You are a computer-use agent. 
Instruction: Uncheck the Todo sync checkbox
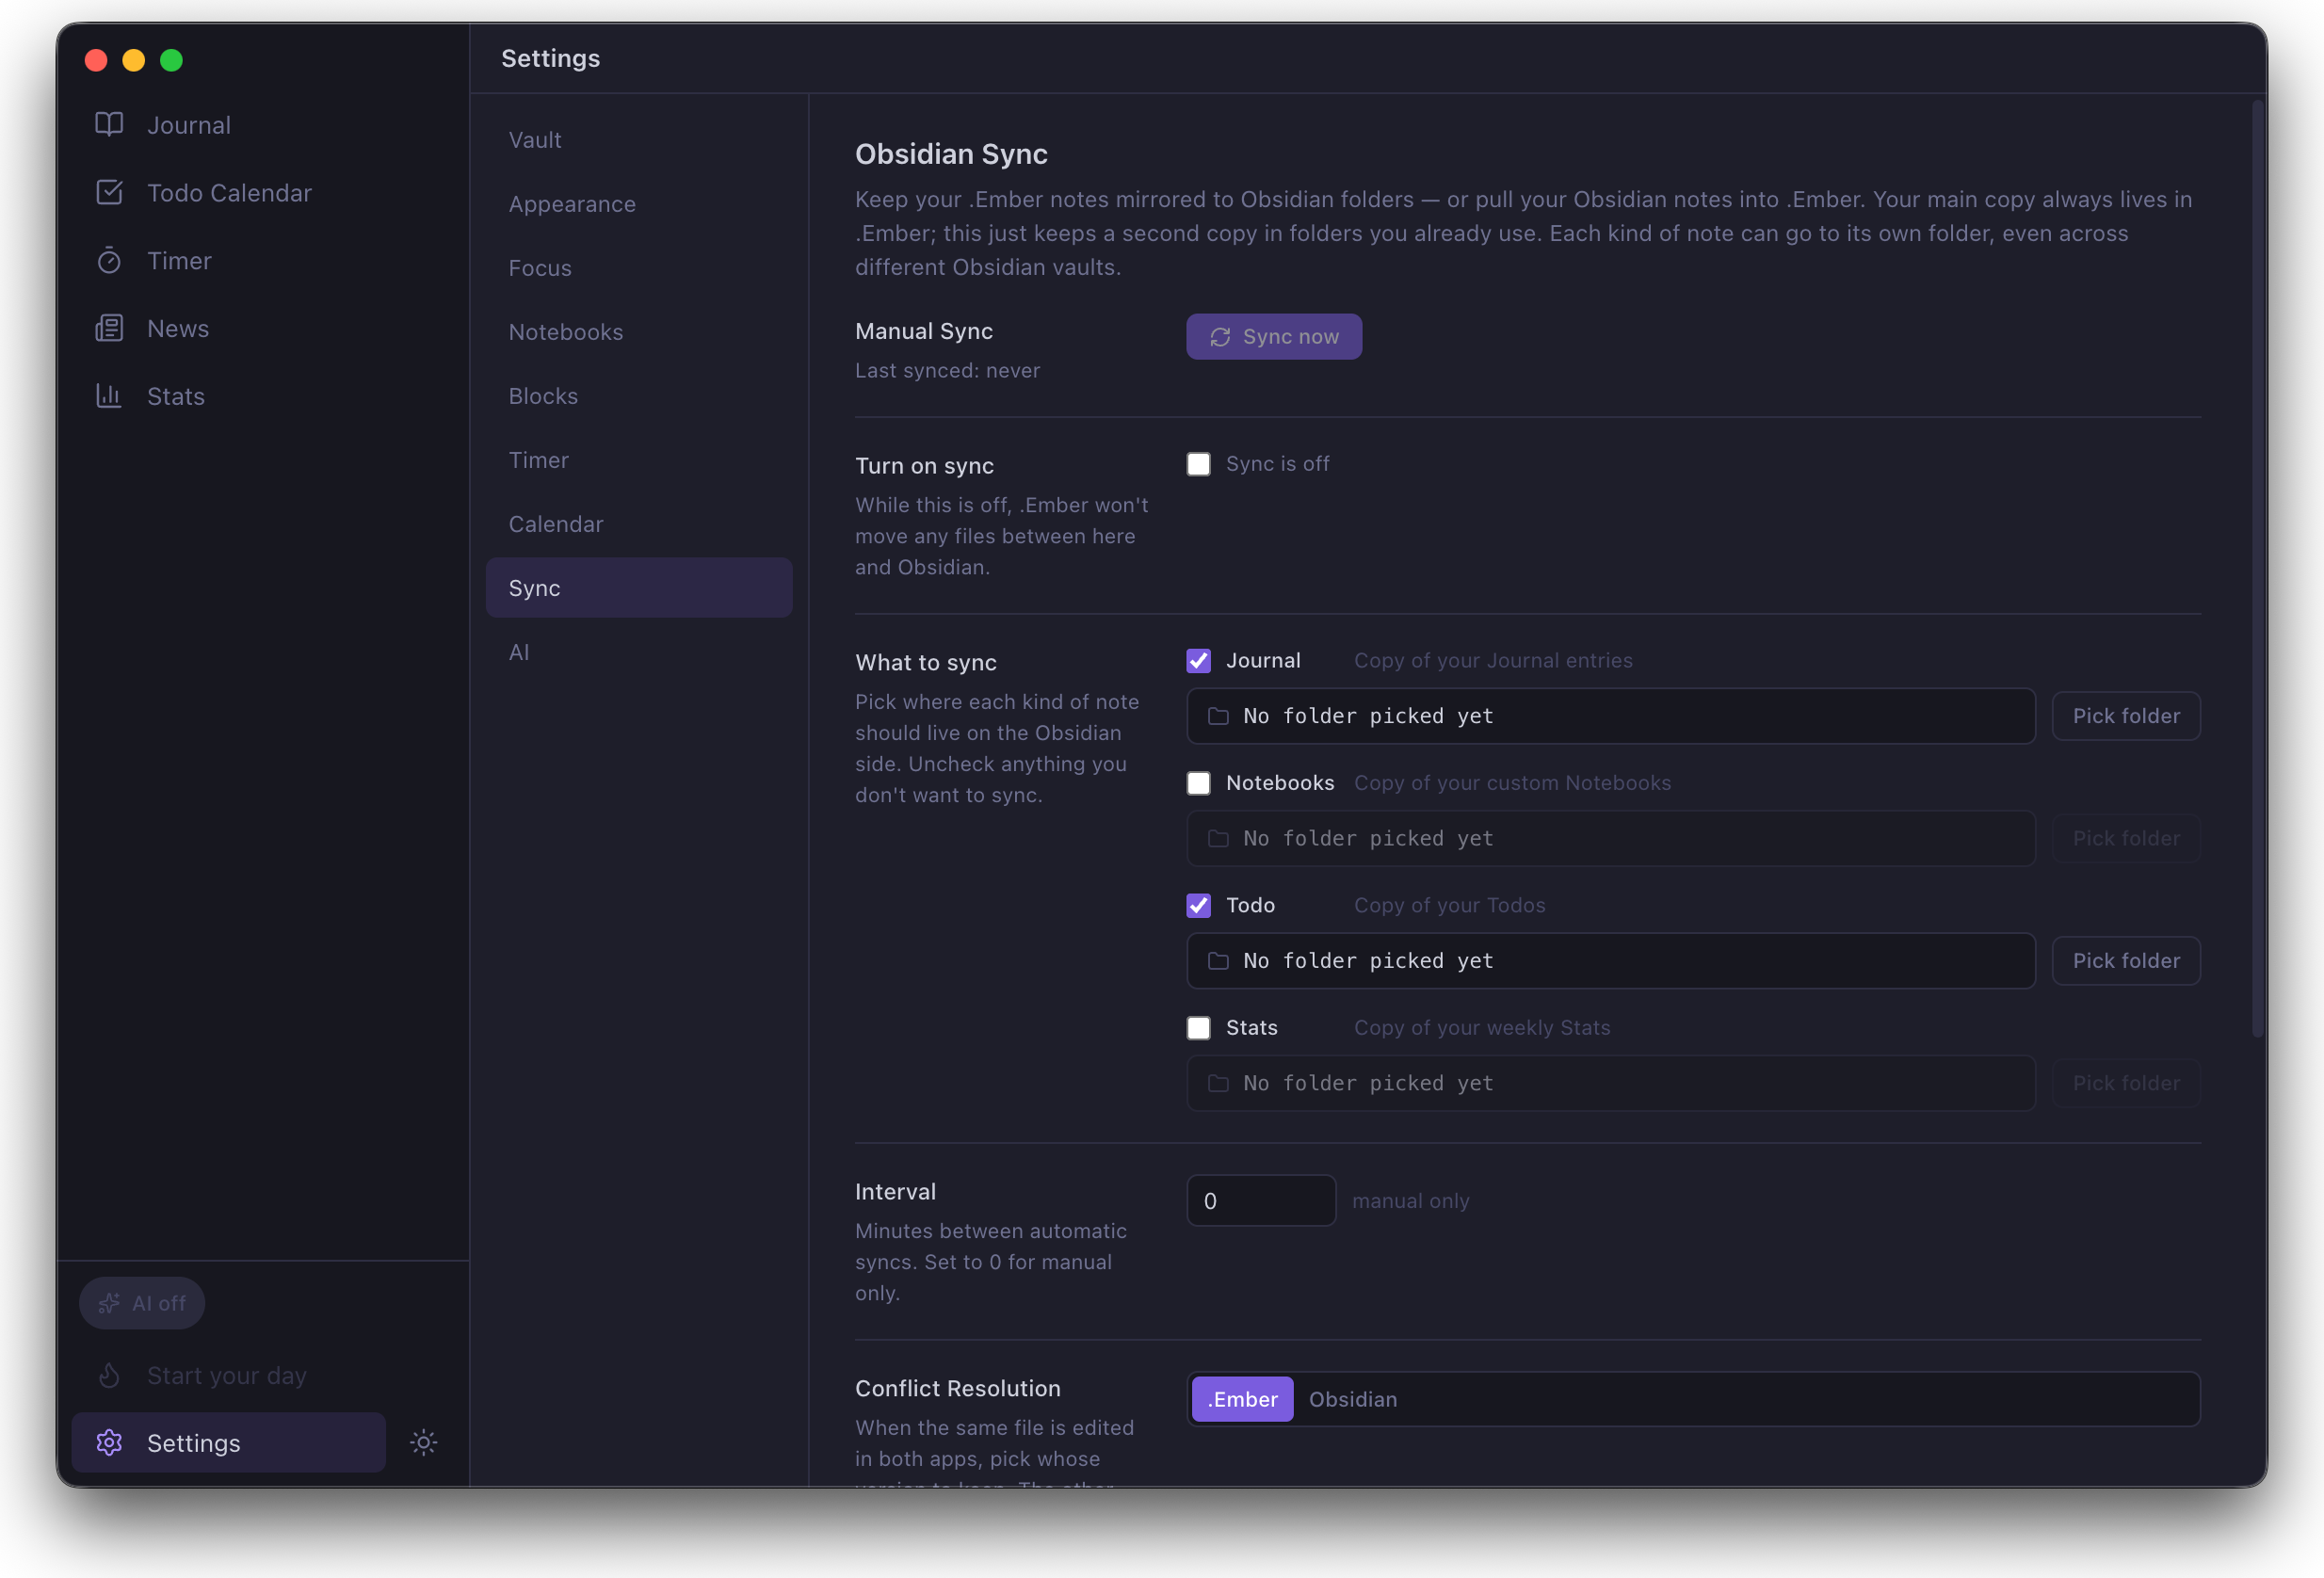(1198, 906)
